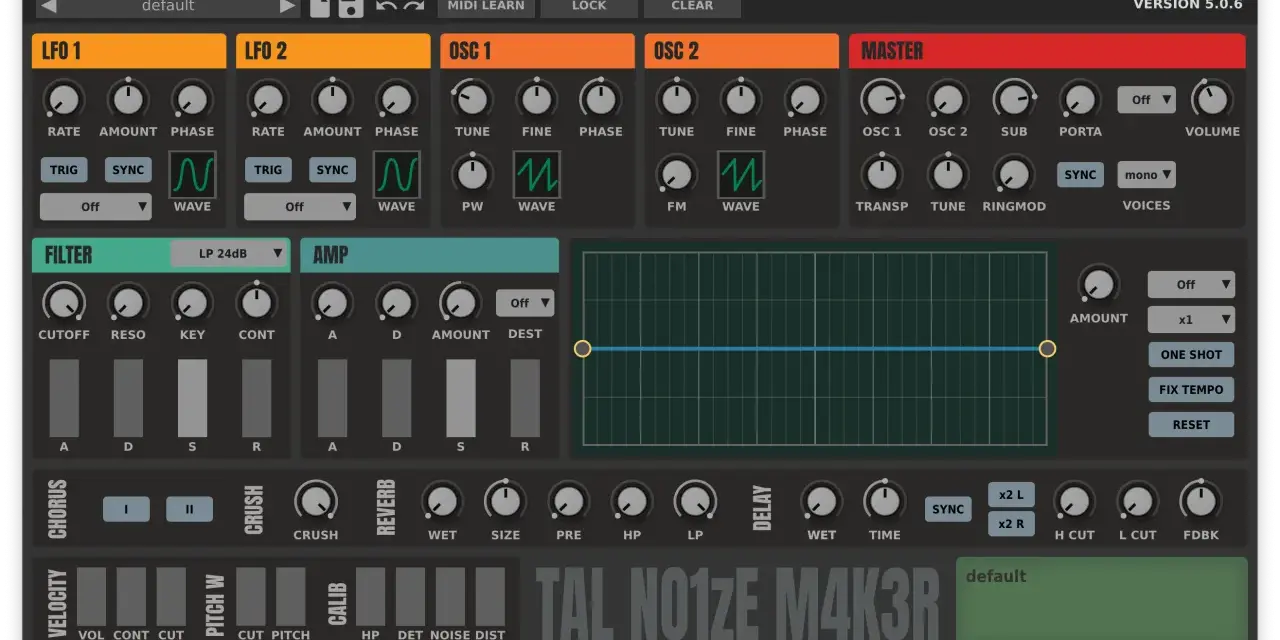Open the AMP DEST dropdown

click(525, 303)
